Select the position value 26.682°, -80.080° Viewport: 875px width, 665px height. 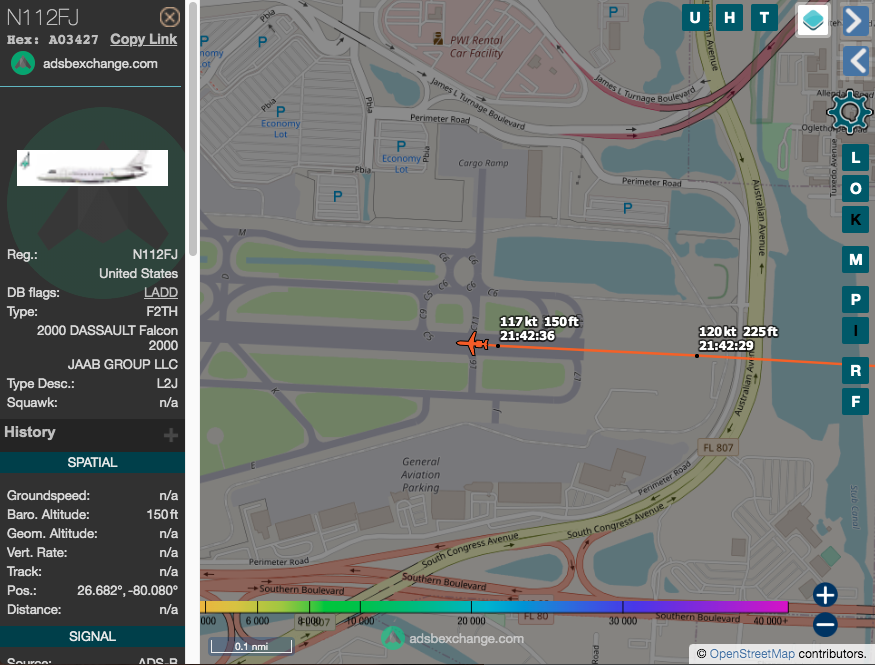coord(127,590)
